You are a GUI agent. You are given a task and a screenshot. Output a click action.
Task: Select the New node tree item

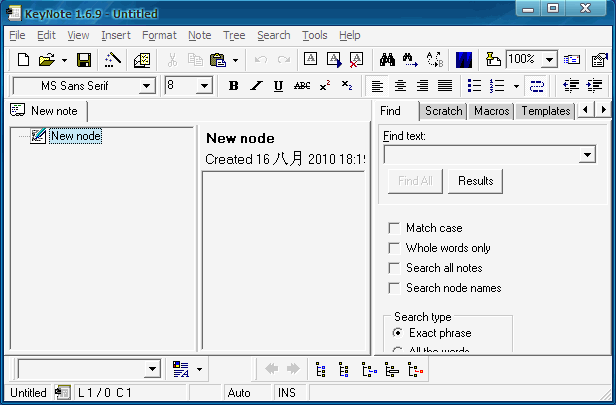pyautogui.click(x=75, y=136)
